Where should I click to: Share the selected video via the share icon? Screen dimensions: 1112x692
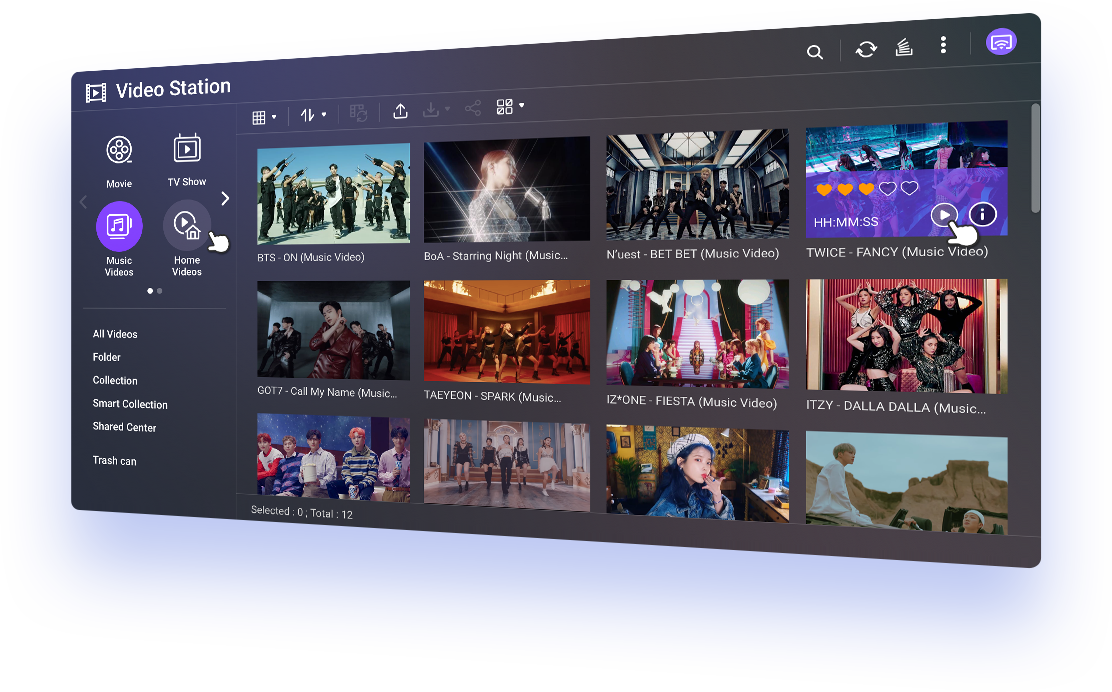472,108
